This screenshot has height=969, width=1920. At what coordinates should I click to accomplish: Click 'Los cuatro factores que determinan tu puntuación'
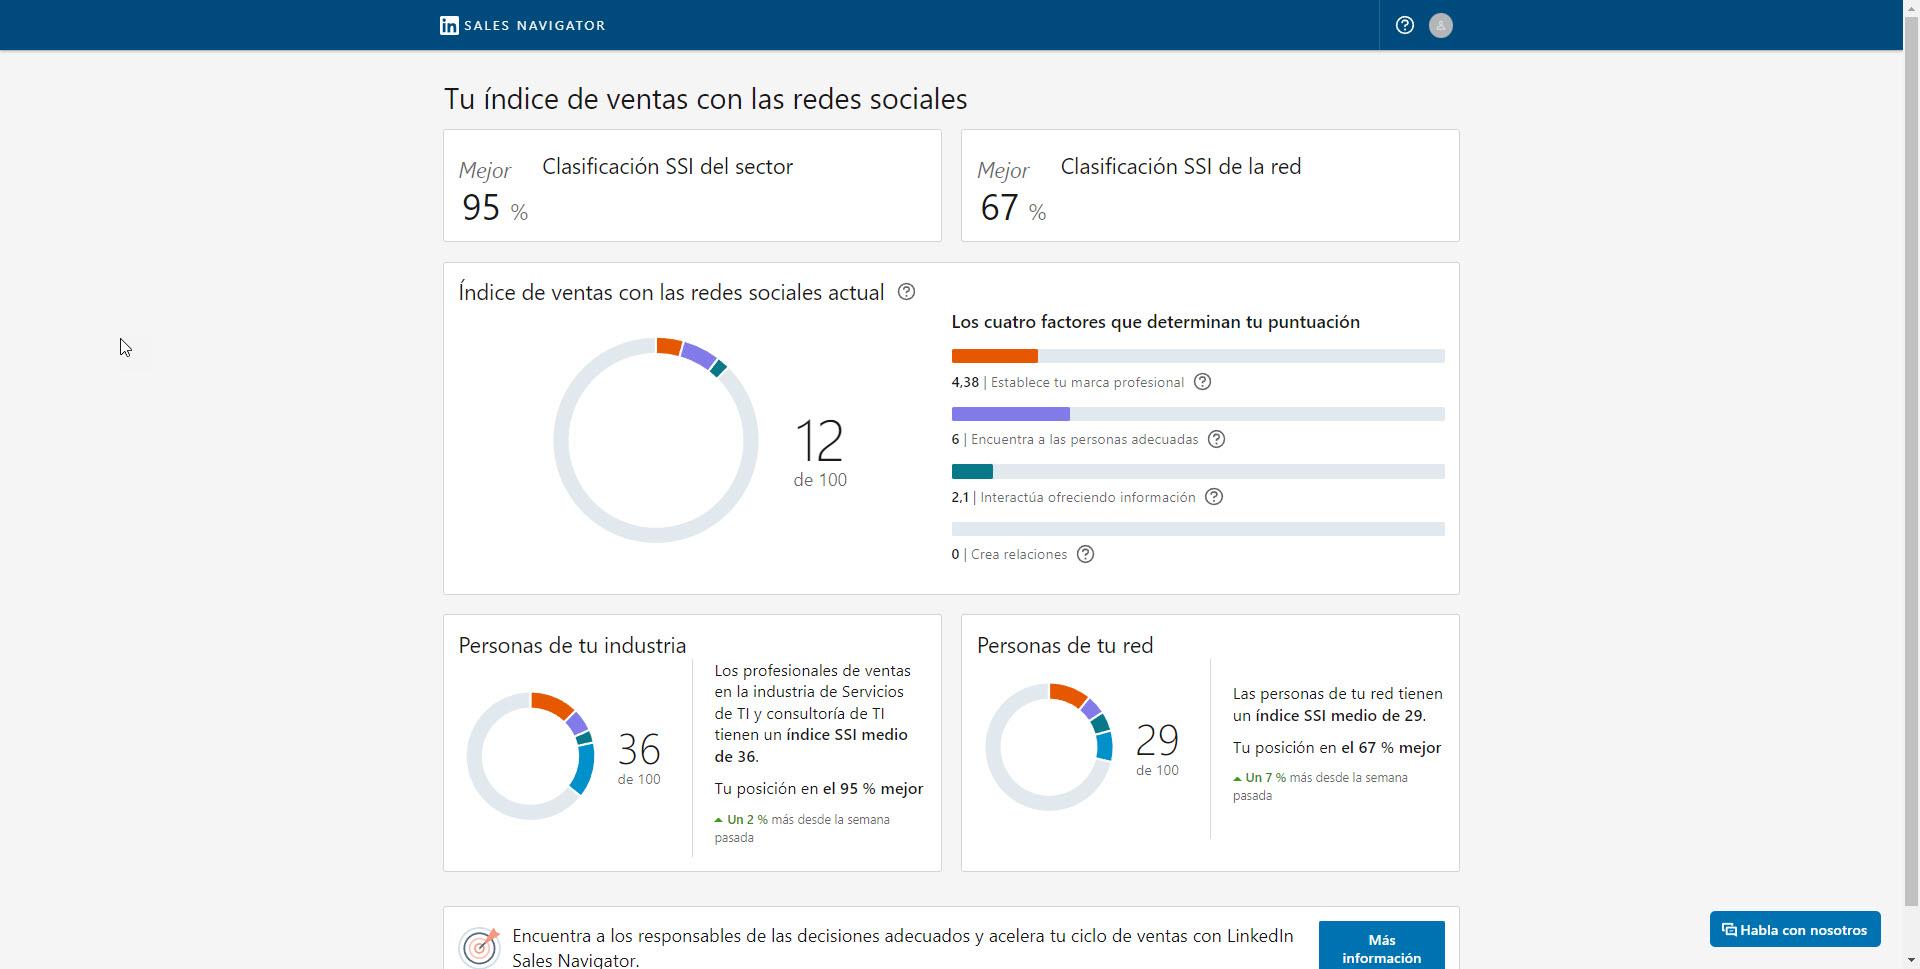(x=1155, y=322)
